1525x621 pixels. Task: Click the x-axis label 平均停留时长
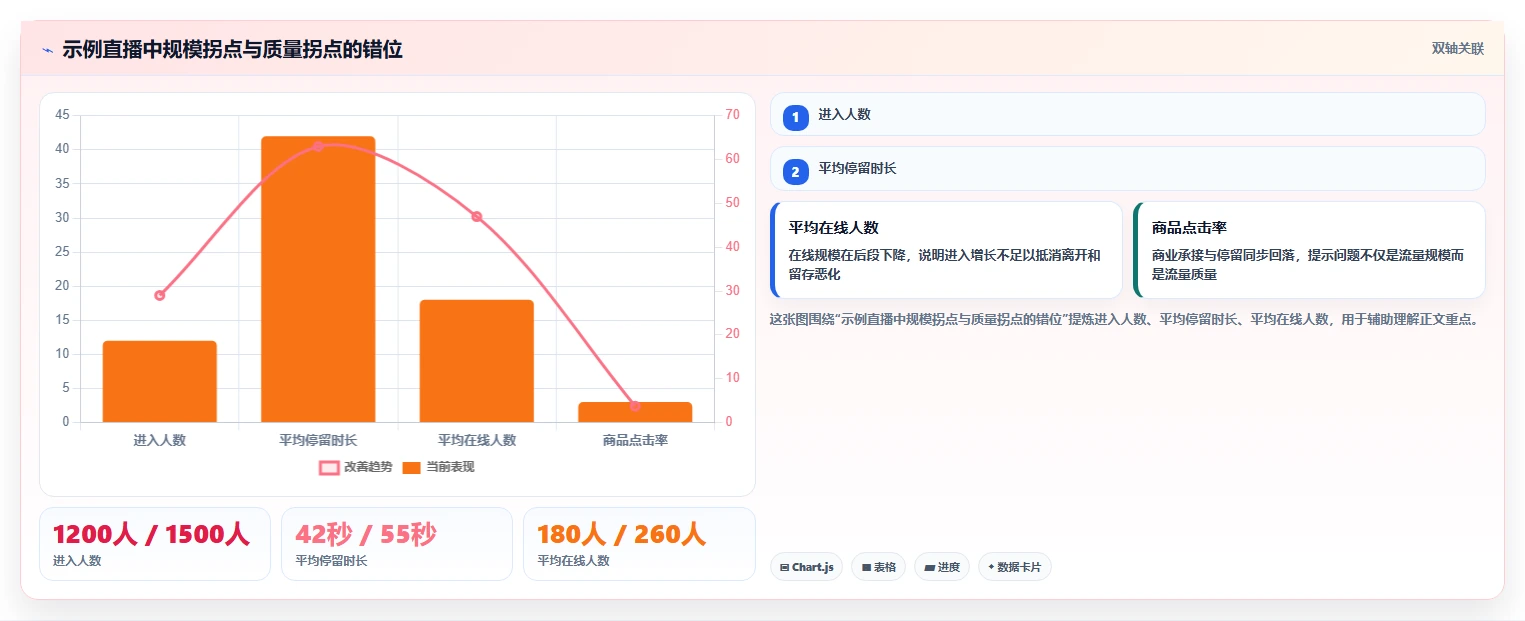[318, 440]
